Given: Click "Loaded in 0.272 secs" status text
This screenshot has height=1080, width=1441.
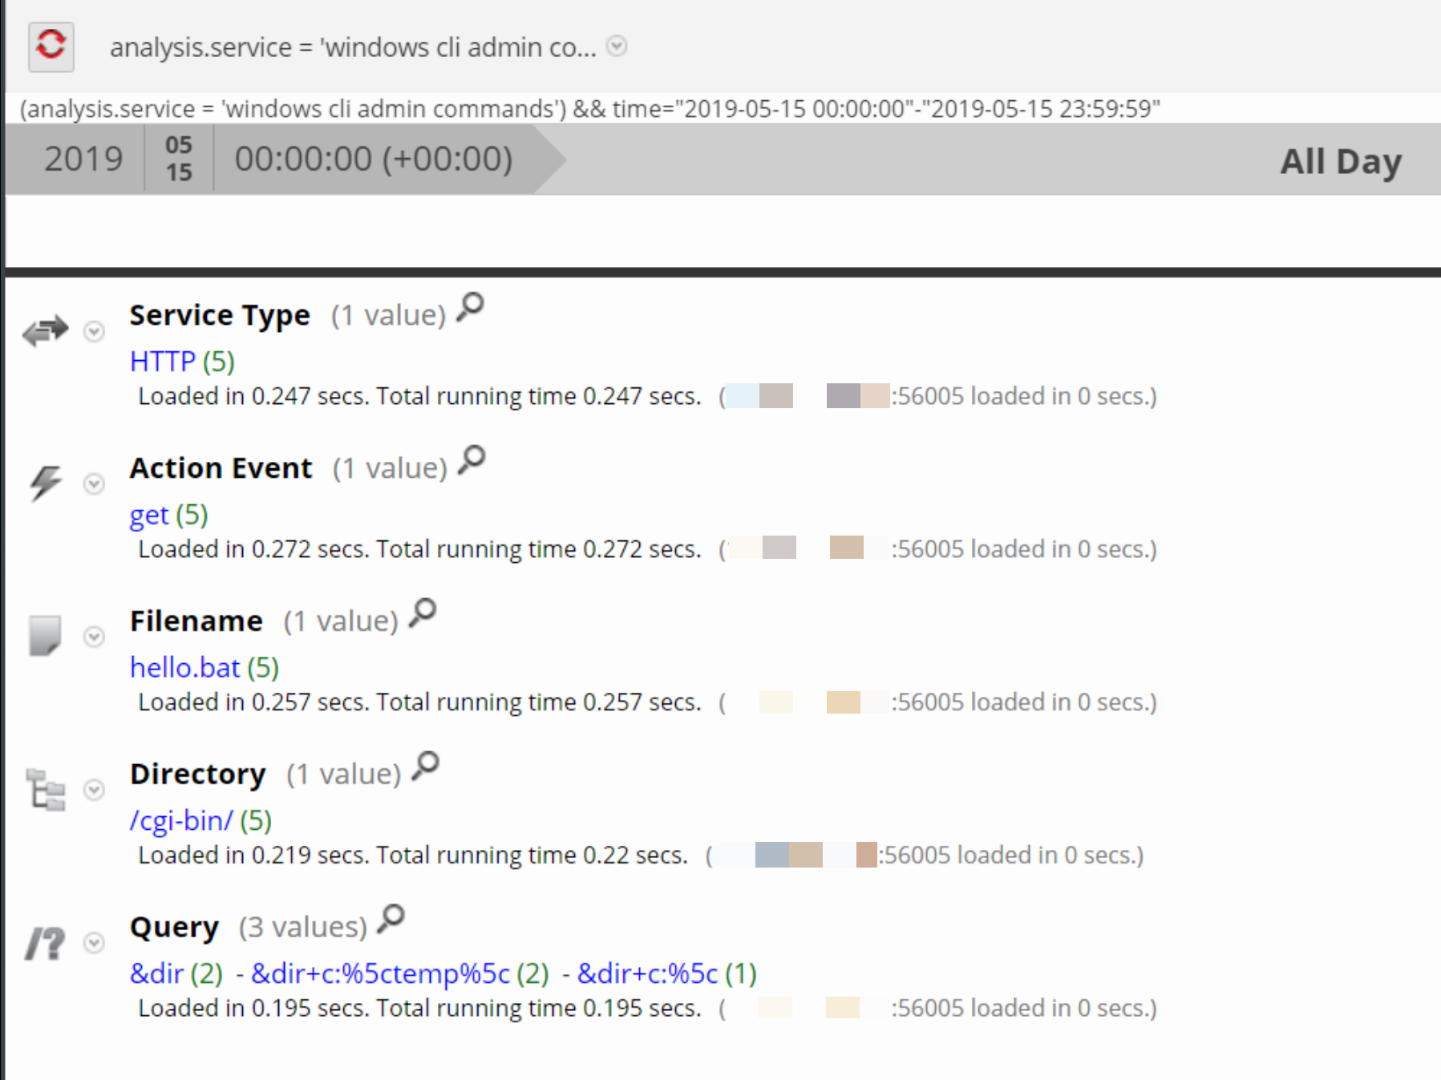Looking at the screenshot, I should (254, 549).
